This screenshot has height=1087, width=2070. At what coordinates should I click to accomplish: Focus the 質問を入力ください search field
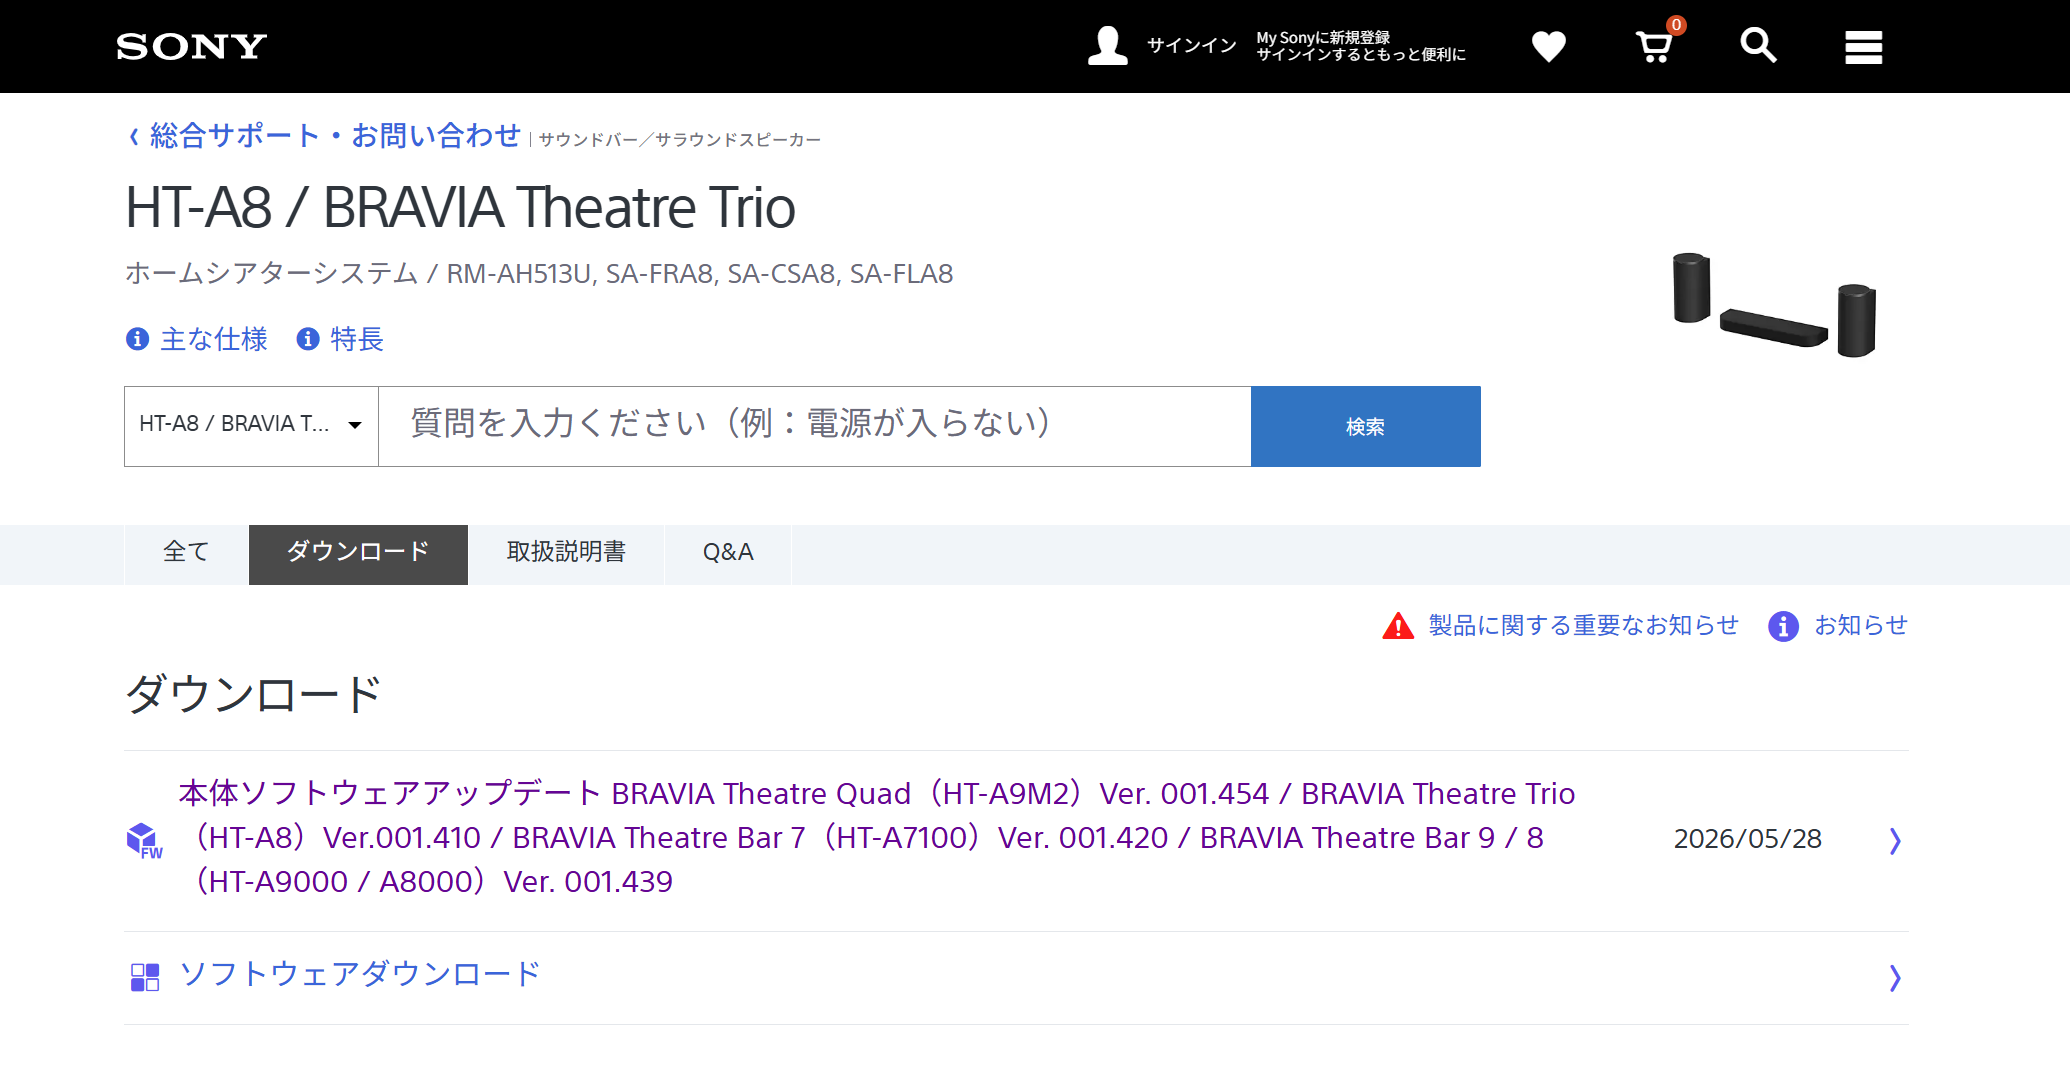pyautogui.click(x=815, y=426)
